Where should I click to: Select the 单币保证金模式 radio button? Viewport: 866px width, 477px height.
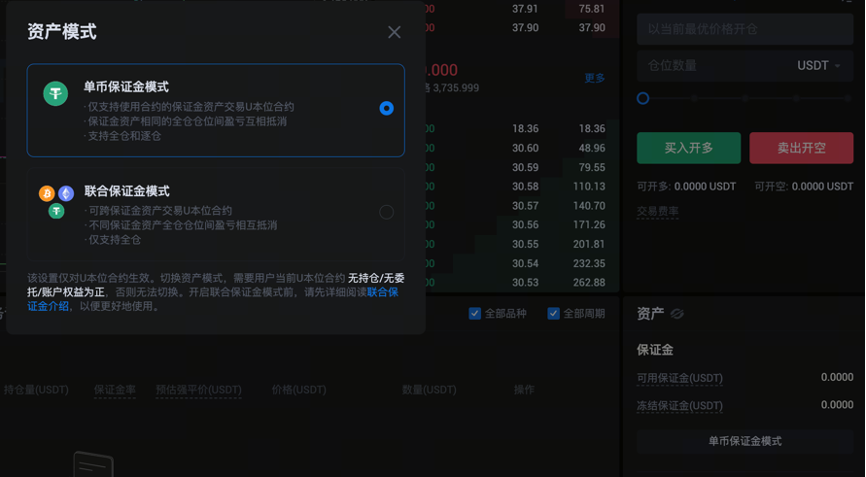pos(386,108)
